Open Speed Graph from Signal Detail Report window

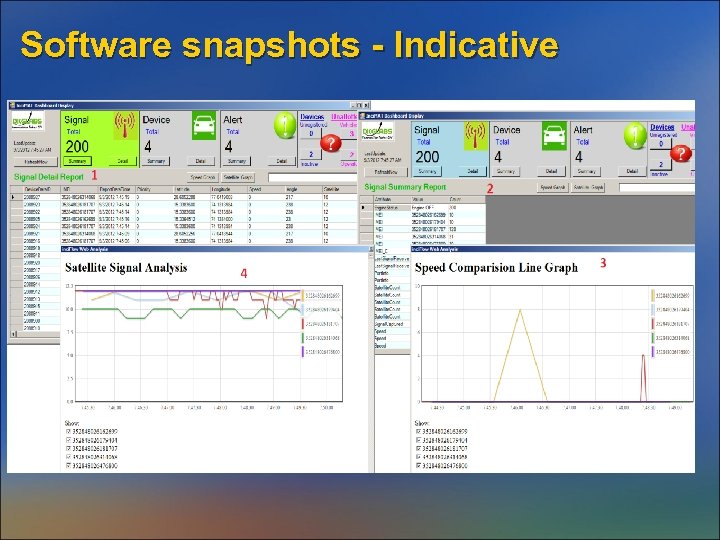pos(203,177)
